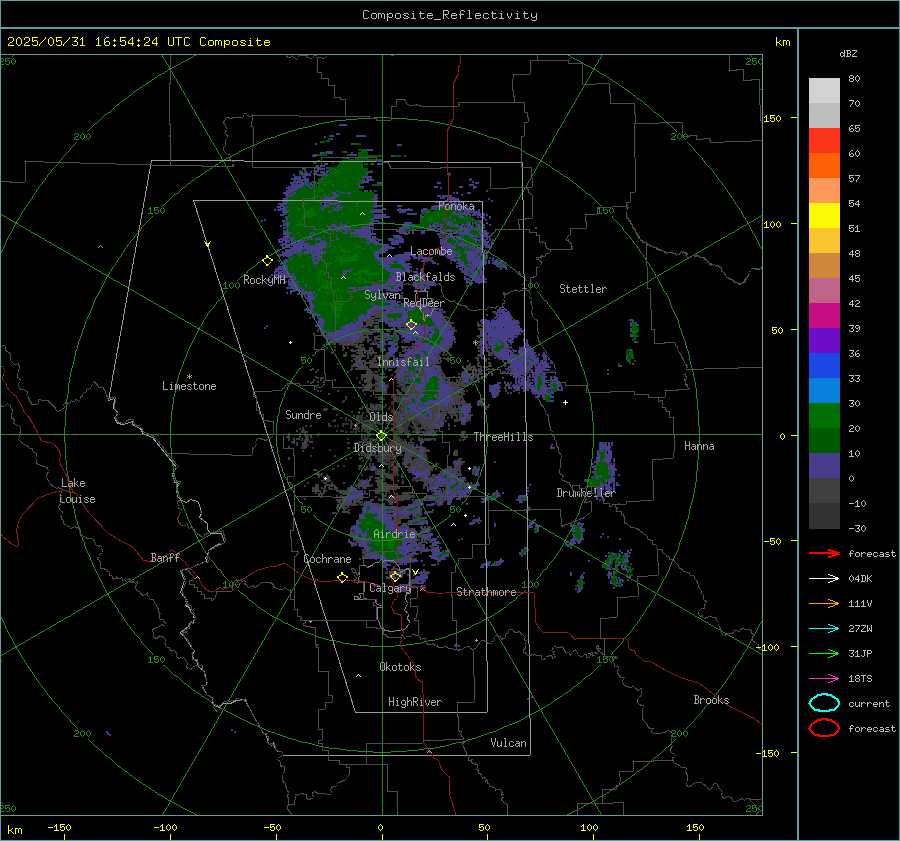The image size is (900, 841).
Task: Select the orange 111V arrow in legend
Action: 824,603
